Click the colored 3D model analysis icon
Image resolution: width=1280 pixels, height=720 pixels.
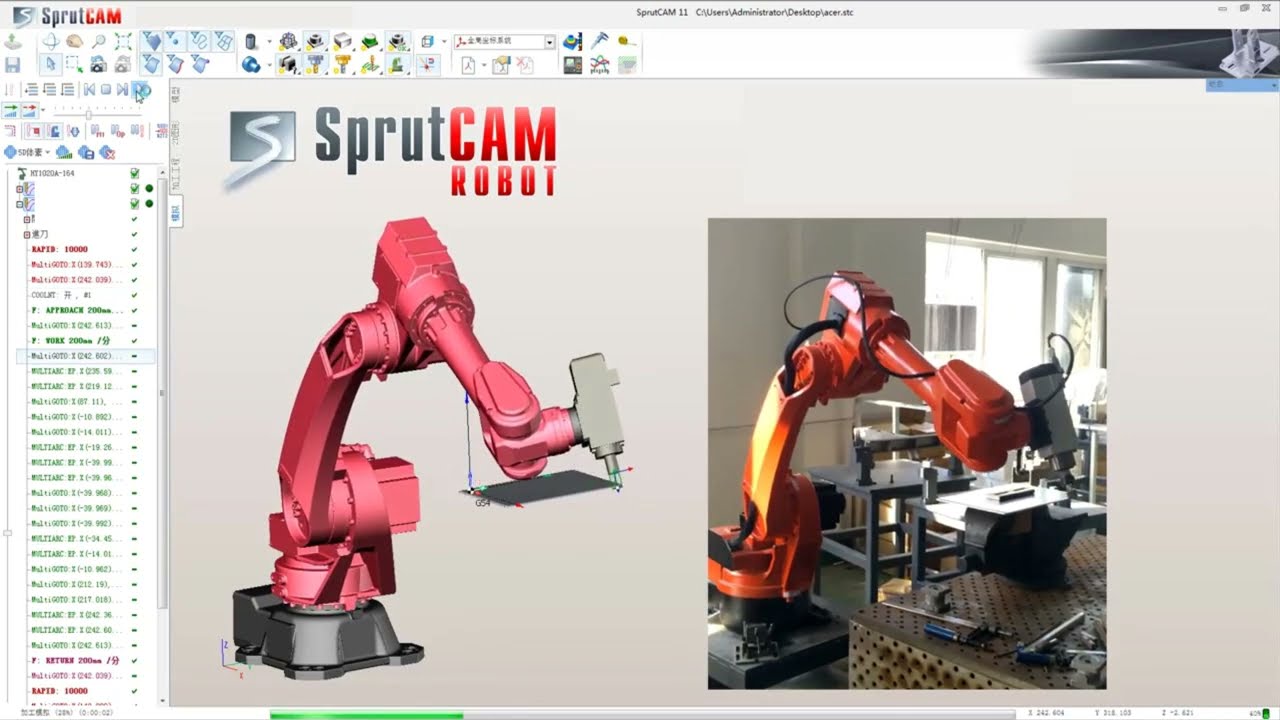(x=572, y=41)
